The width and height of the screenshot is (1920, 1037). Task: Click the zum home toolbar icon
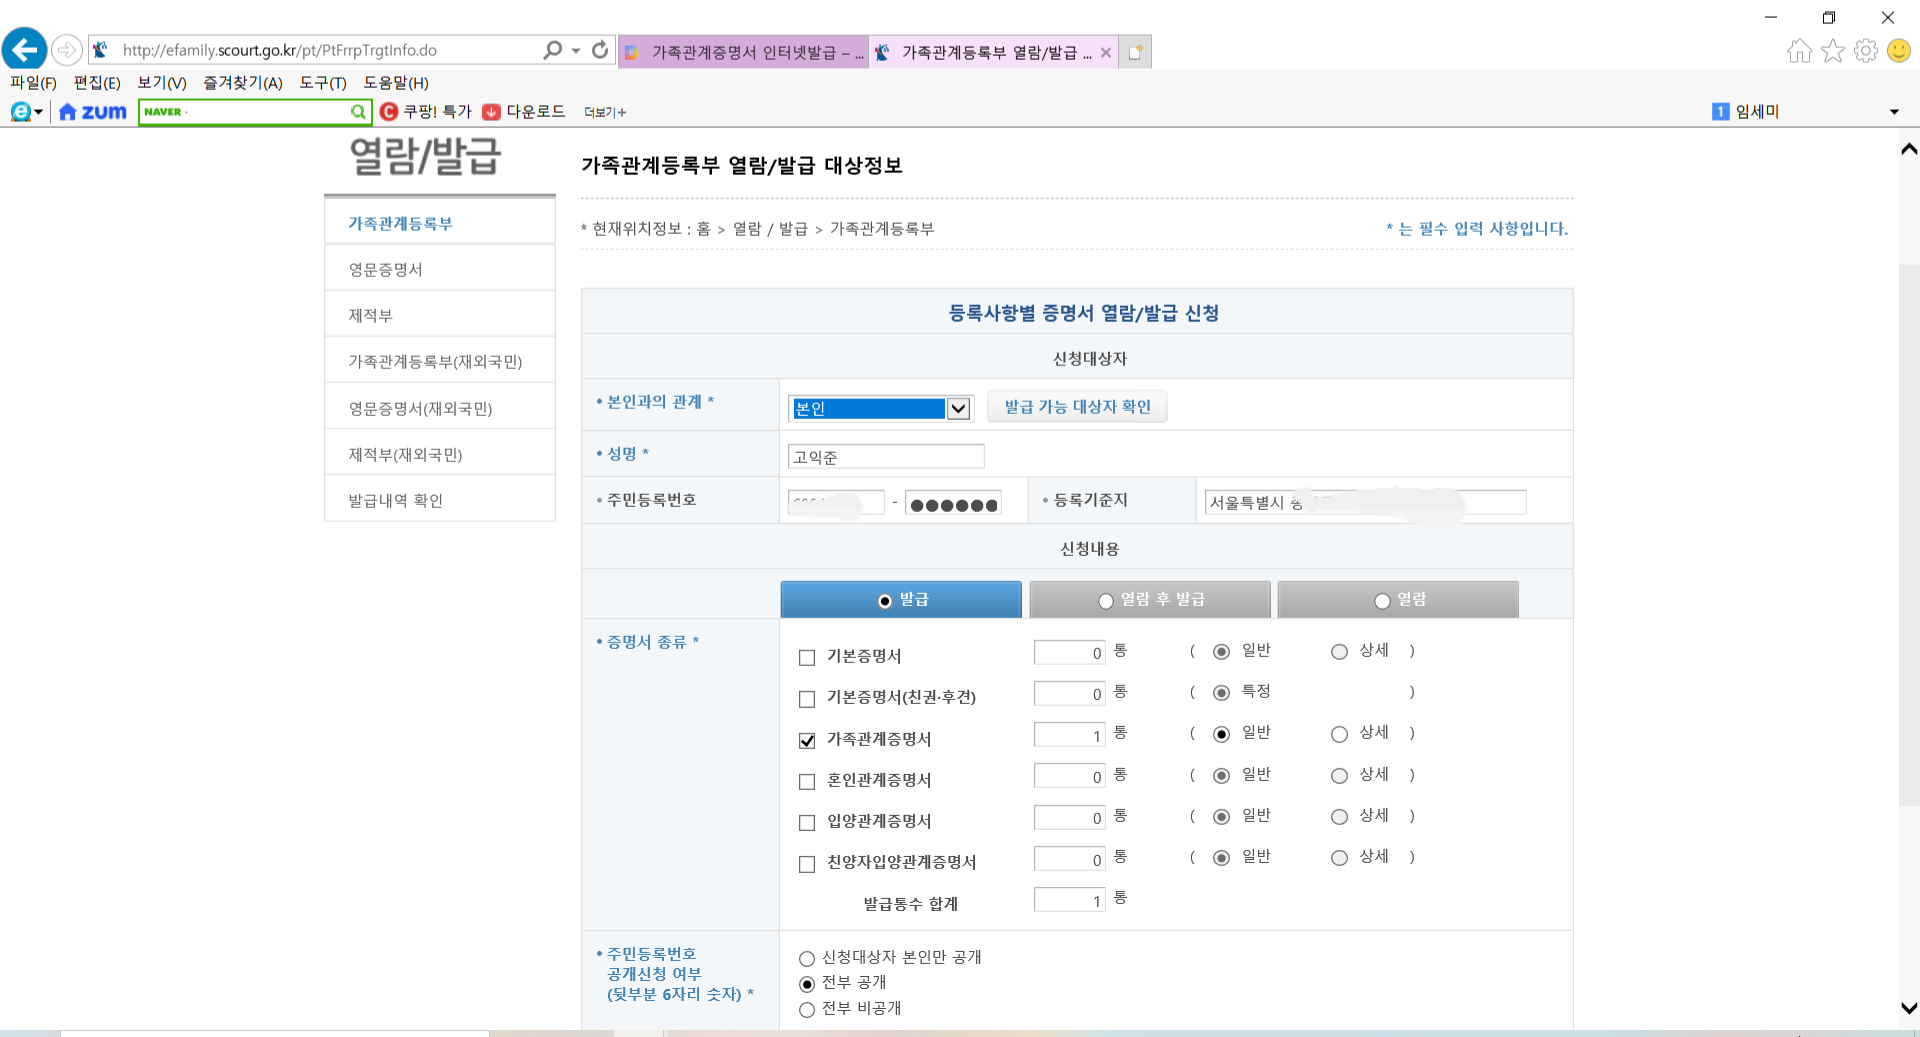point(92,112)
